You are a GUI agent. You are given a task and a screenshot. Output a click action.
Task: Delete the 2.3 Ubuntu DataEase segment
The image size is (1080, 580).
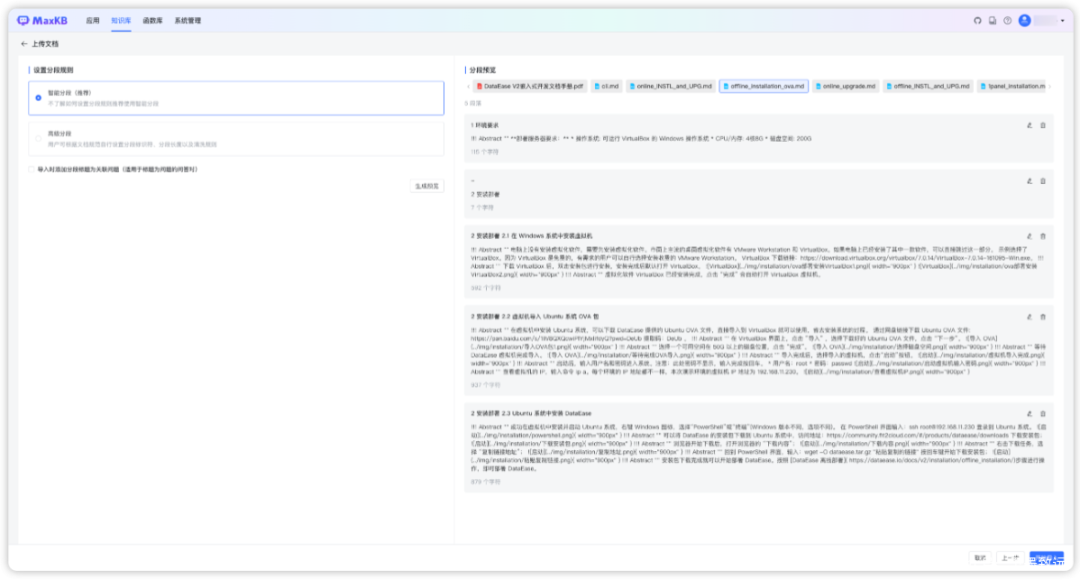pos(1043,414)
